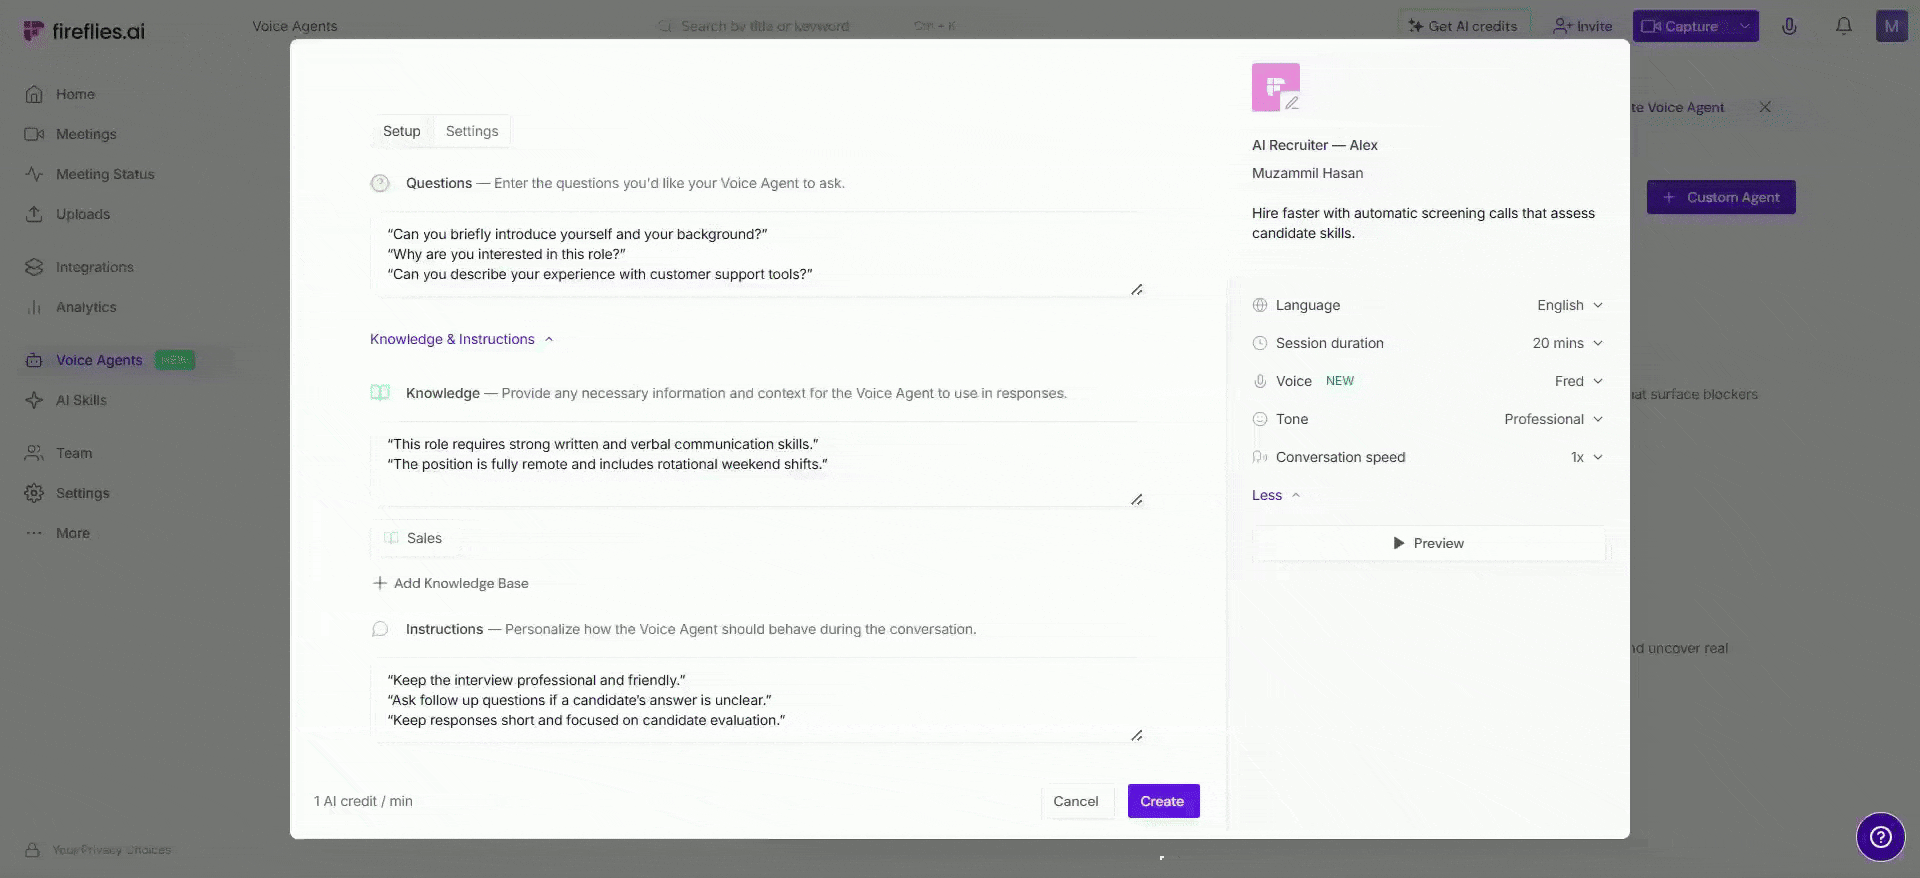Screen dimensions: 1920x878
Task: Click into the Instructions text area
Action: [757, 700]
